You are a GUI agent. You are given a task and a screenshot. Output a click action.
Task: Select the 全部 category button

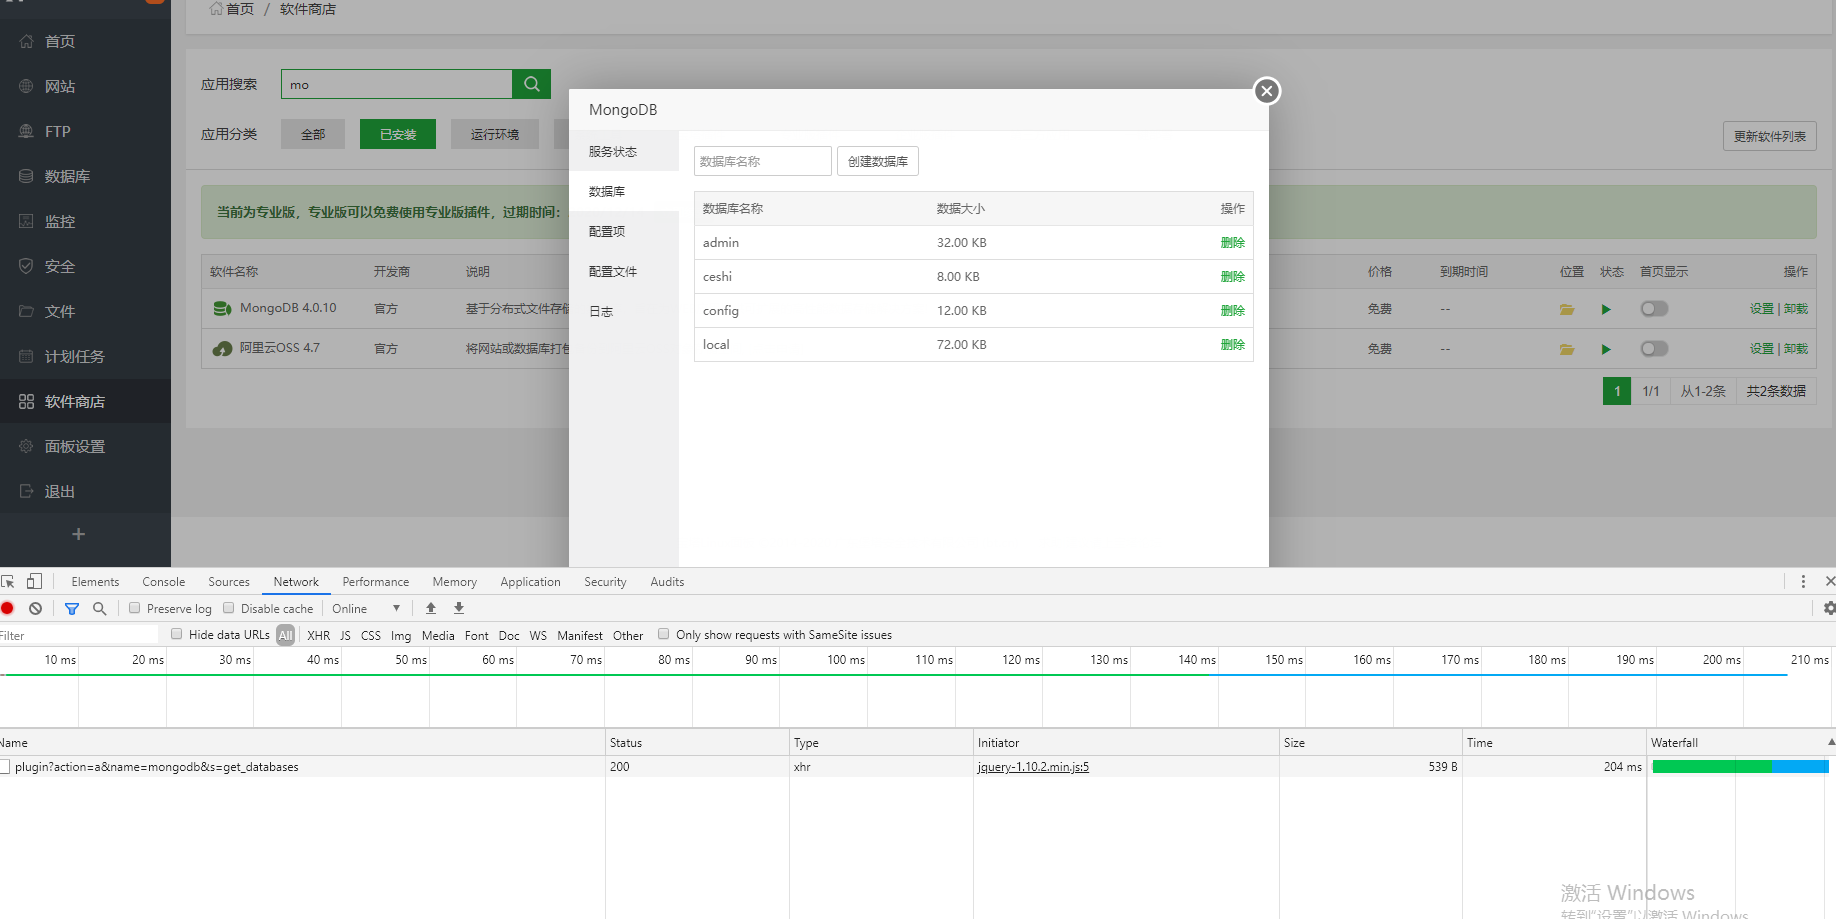coord(313,134)
